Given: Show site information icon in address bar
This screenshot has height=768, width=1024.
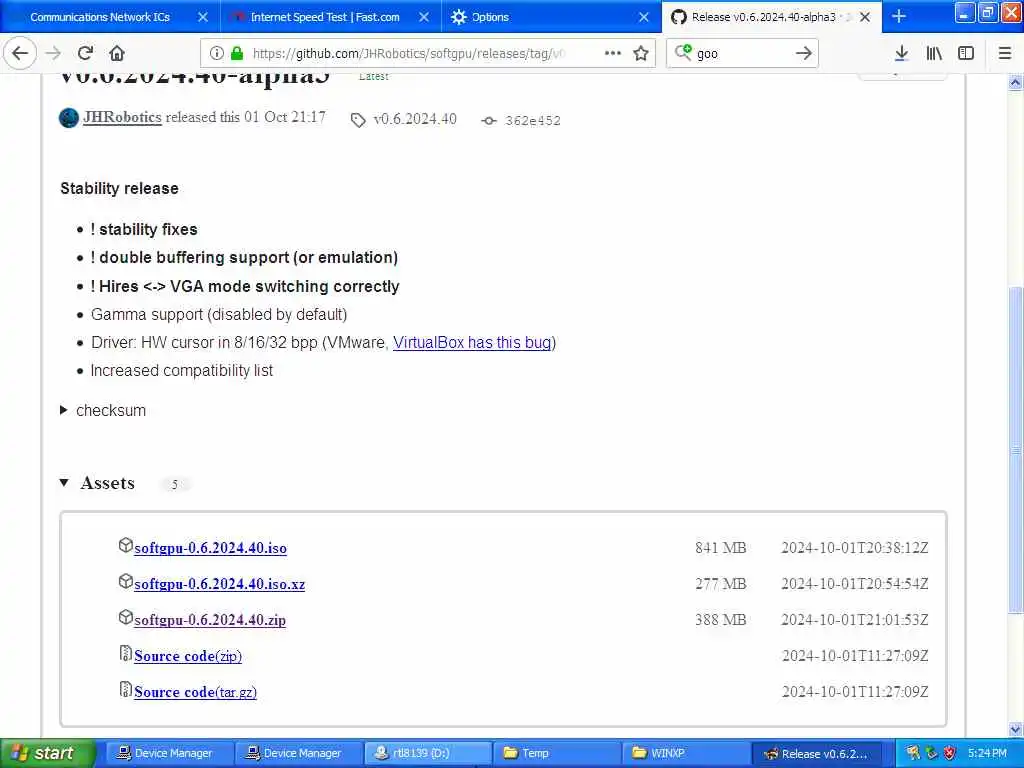Looking at the screenshot, I should click(x=217, y=53).
